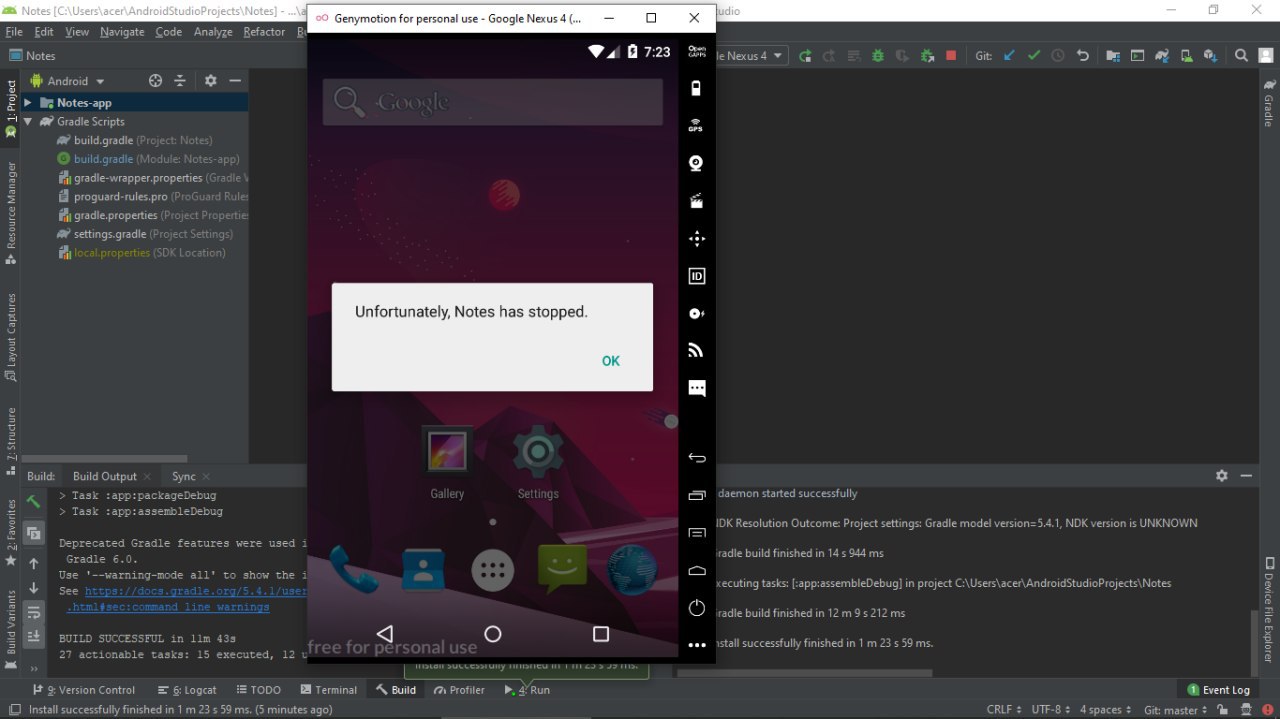Open Project panel settings gear
Viewport: 1280px width, 719px height.
point(210,81)
